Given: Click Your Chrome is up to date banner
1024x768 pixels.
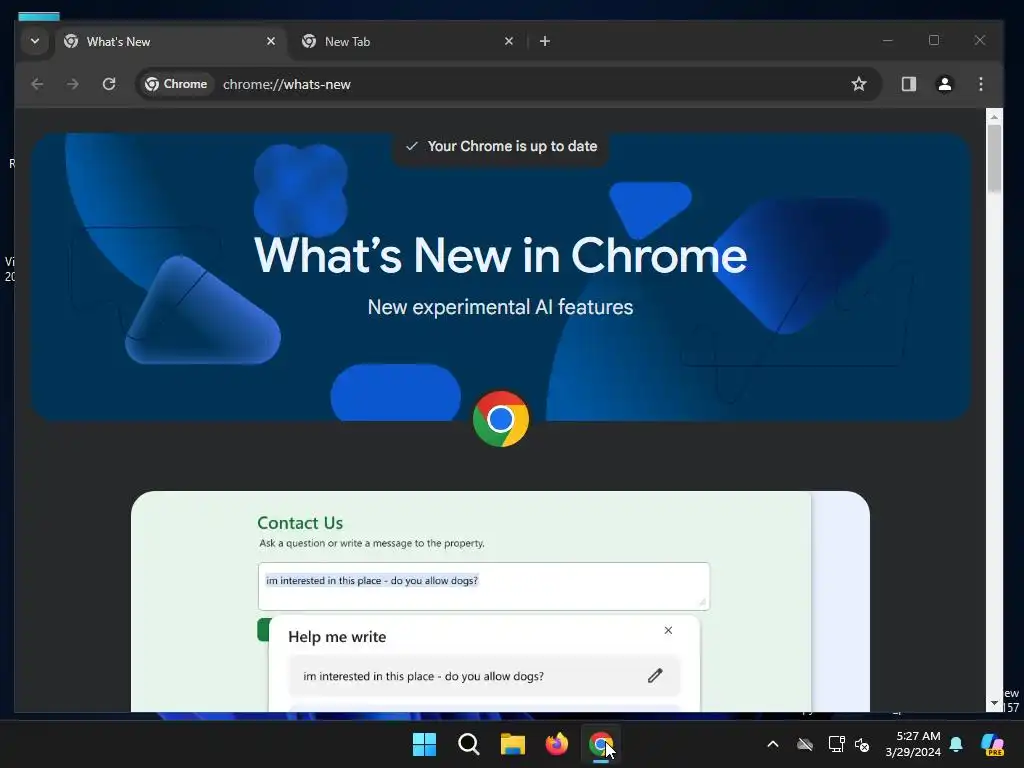Looking at the screenshot, I should pos(500,146).
